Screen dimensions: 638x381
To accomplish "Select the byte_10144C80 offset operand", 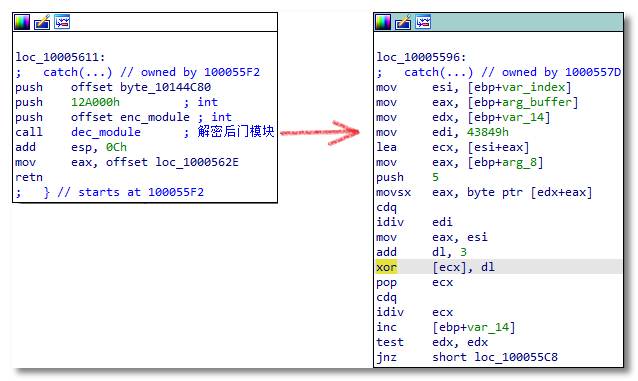I will (165, 87).
